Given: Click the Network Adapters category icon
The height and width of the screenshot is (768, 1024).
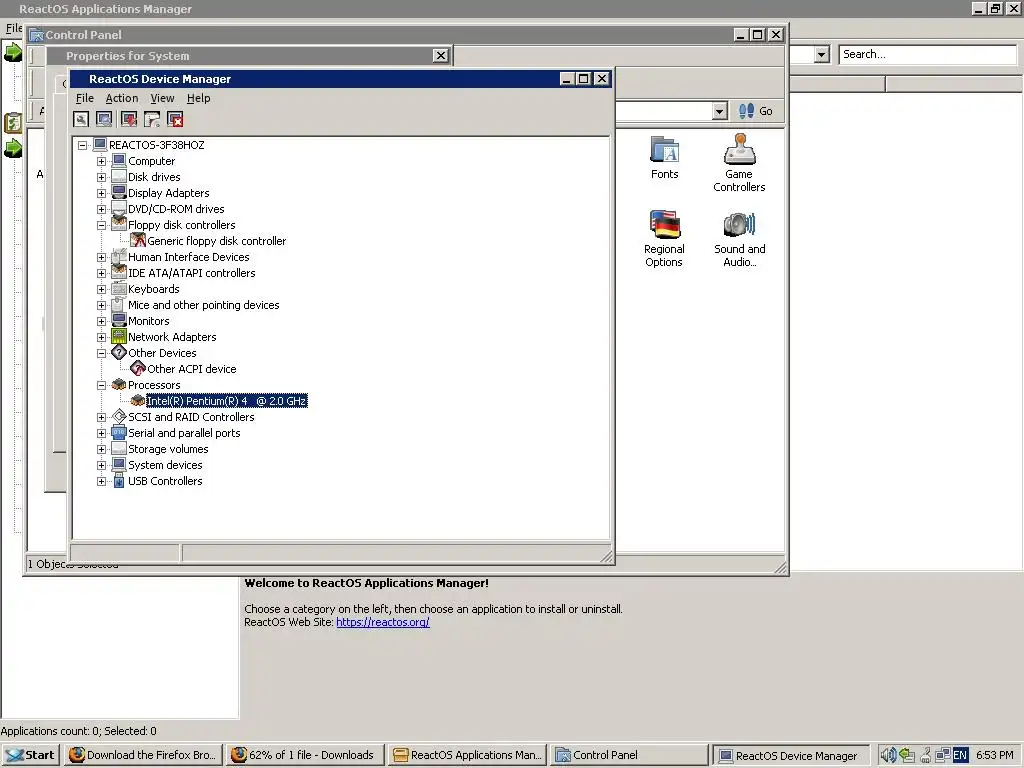Looking at the screenshot, I should (x=119, y=336).
